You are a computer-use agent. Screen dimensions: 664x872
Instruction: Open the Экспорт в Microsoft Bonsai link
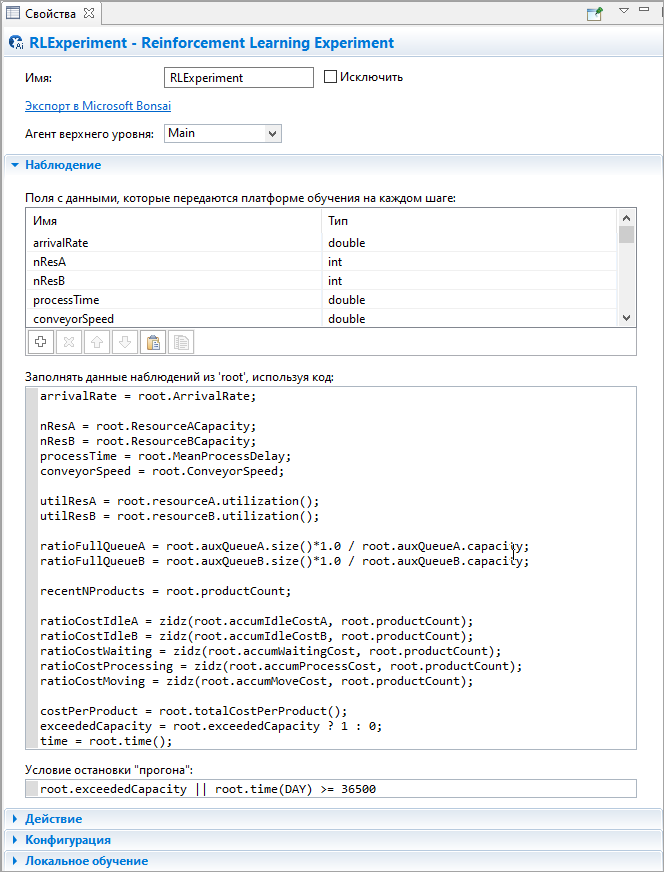(x=98, y=106)
